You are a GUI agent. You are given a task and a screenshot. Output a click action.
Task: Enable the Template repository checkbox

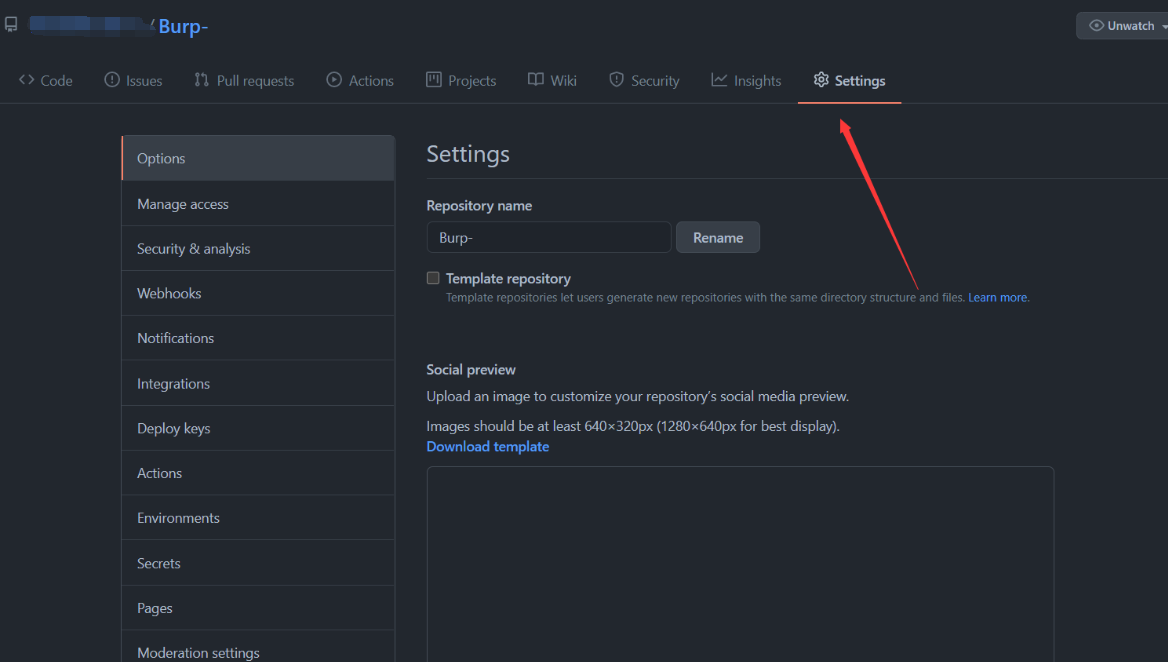coord(433,278)
